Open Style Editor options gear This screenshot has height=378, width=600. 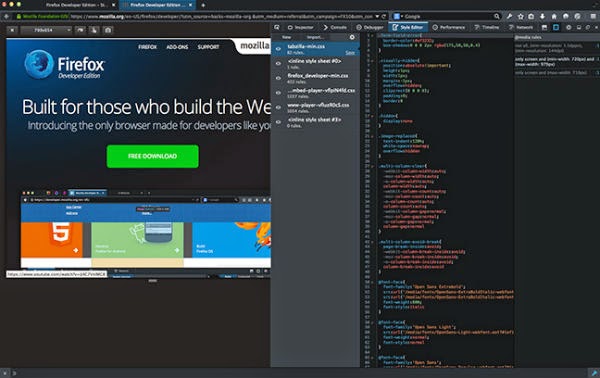pos(352,37)
